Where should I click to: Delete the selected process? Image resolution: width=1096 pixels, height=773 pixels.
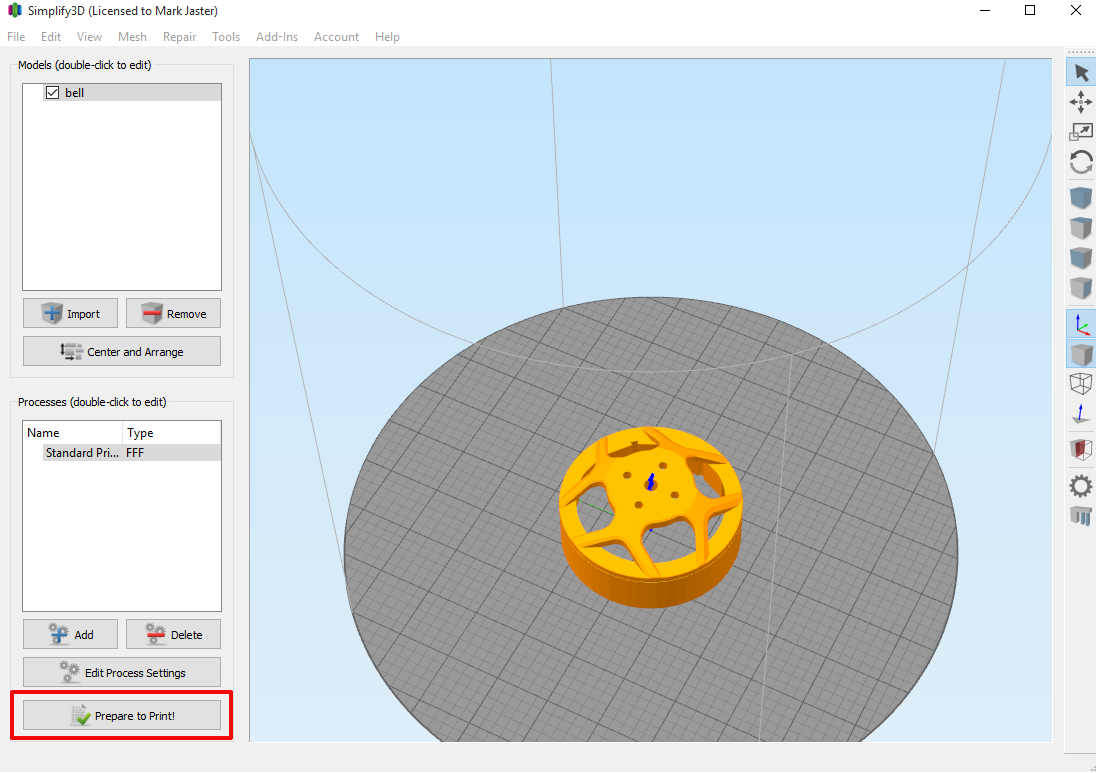pos(173,635)
